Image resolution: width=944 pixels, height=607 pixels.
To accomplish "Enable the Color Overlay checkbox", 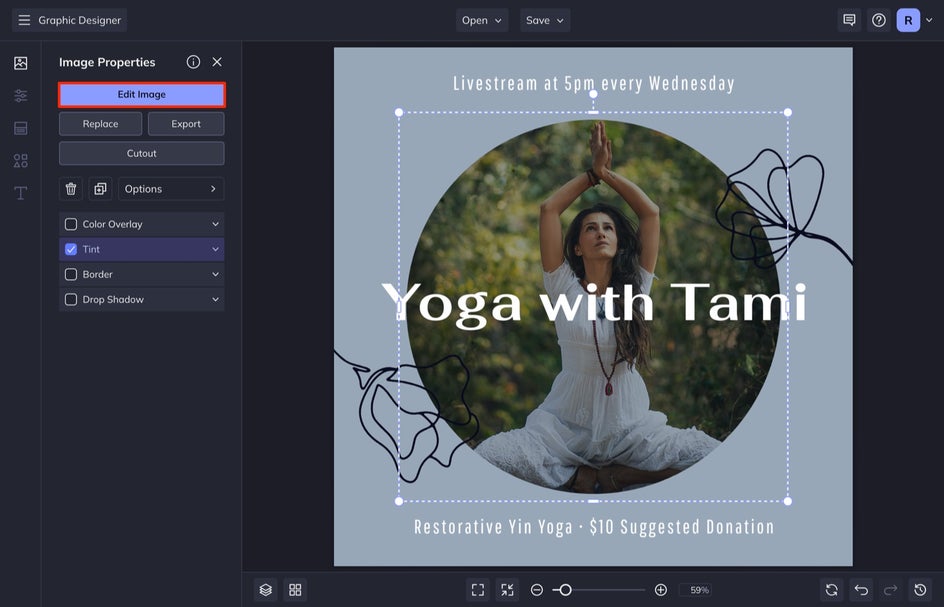I will tap(71, 225).
